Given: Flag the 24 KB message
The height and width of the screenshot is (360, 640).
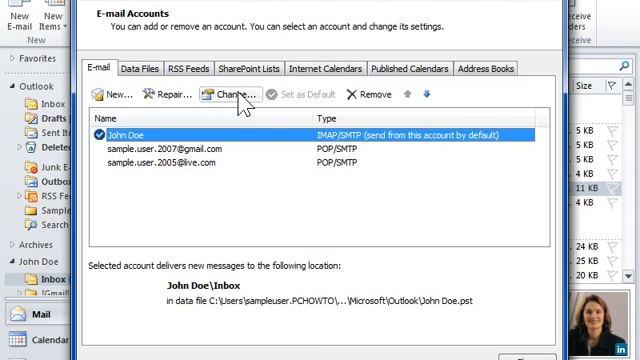Looking at the screenshot, I should tap(612, 247).
